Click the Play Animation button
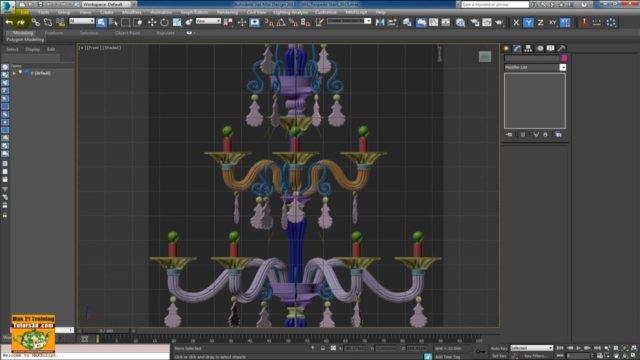This screenshot has width=640, height=360. [x=578, y=348]
